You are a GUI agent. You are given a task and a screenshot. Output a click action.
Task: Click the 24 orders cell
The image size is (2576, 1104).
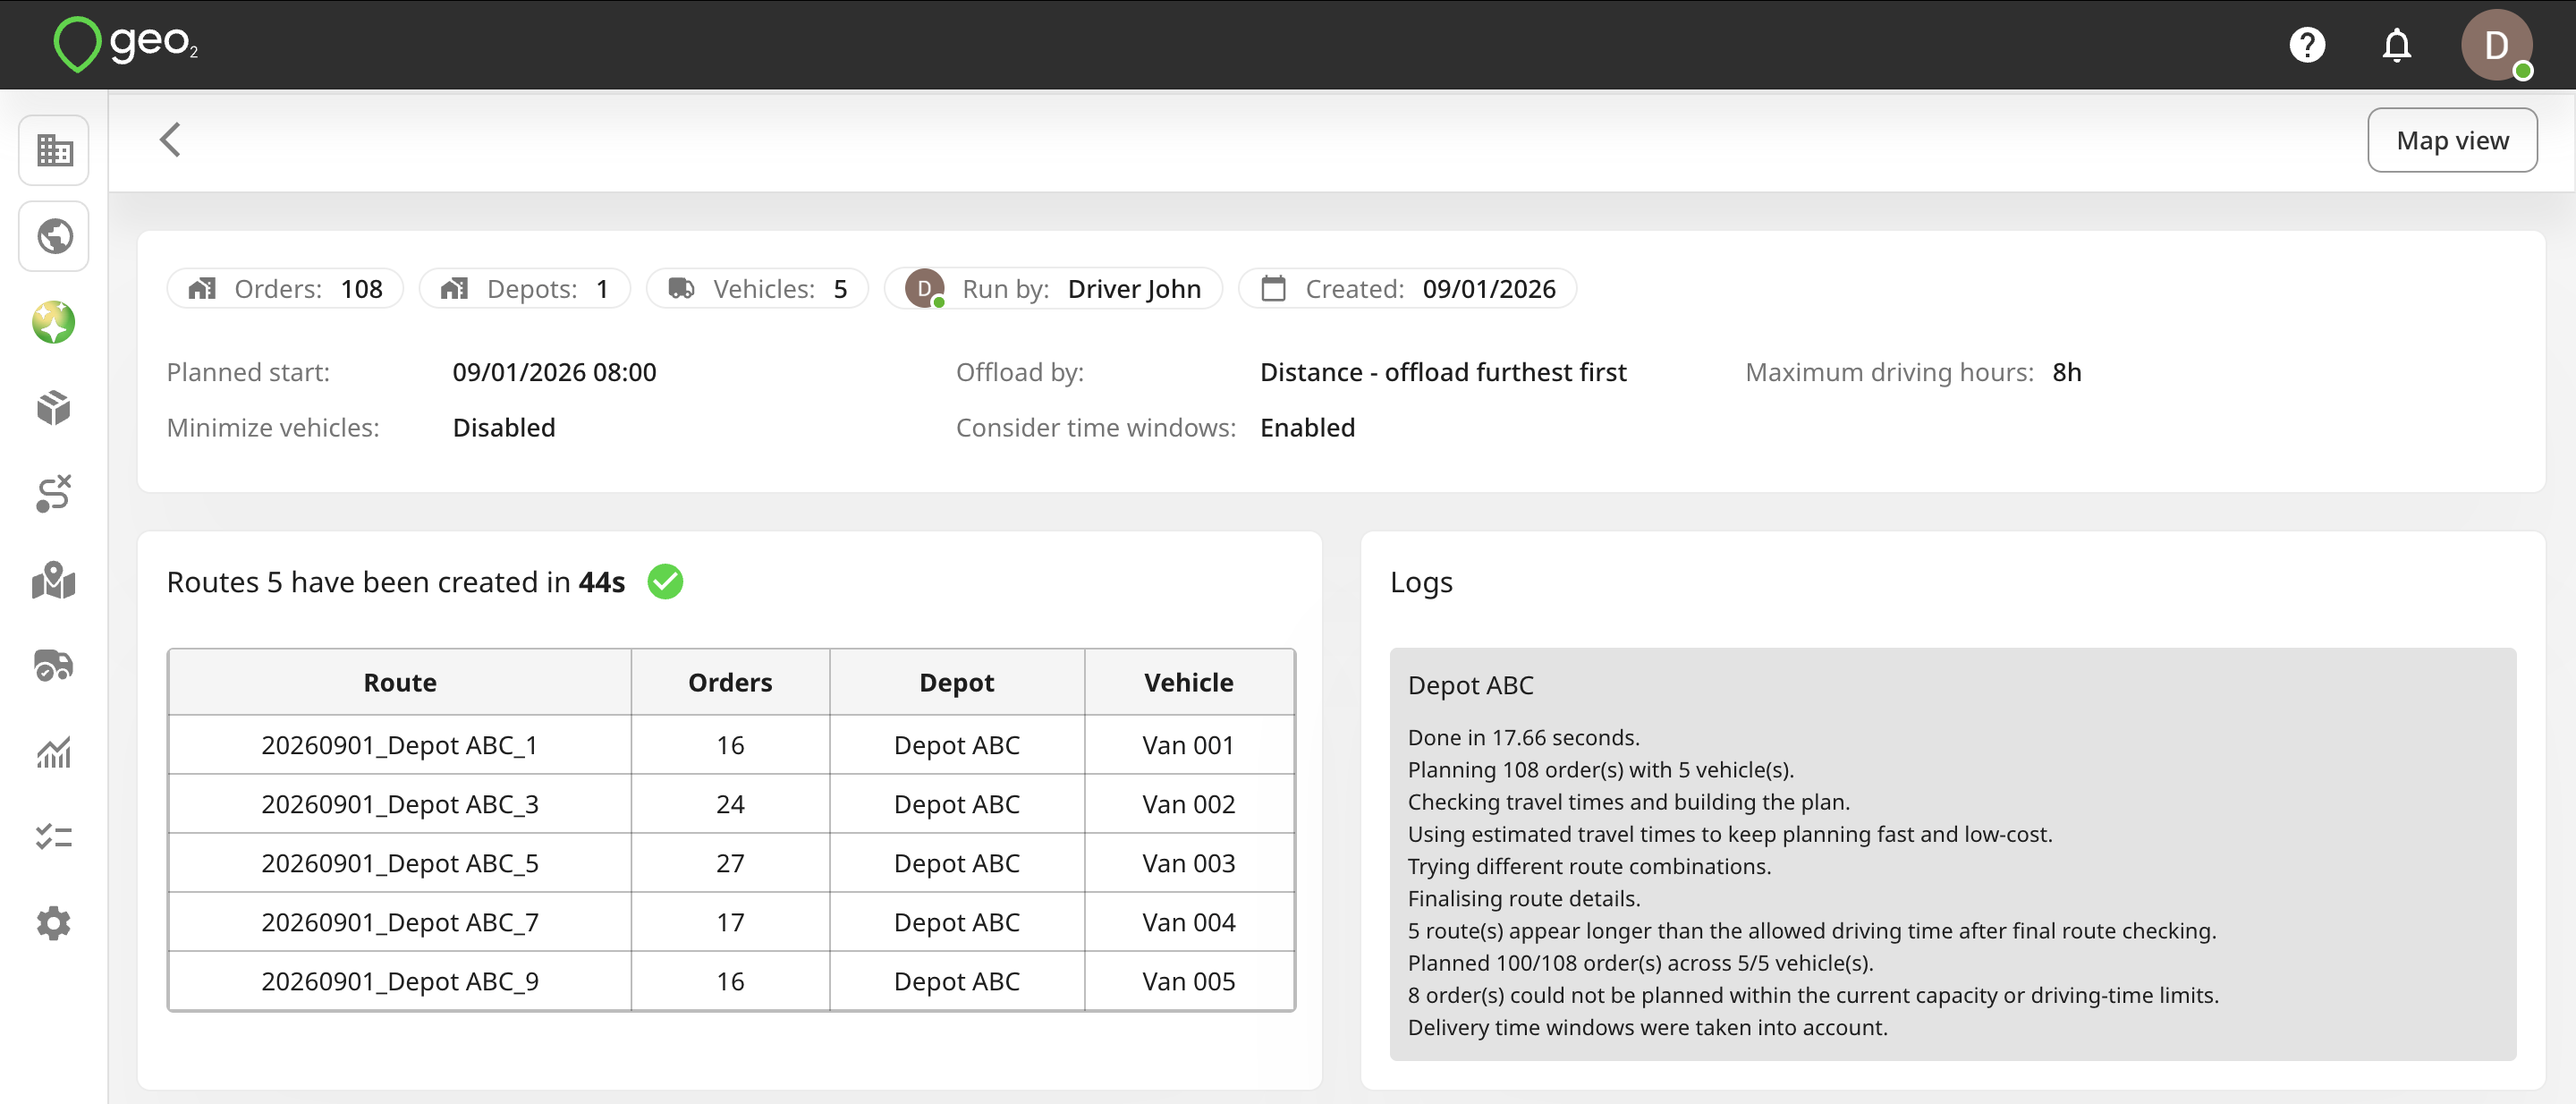coord(730,804)
